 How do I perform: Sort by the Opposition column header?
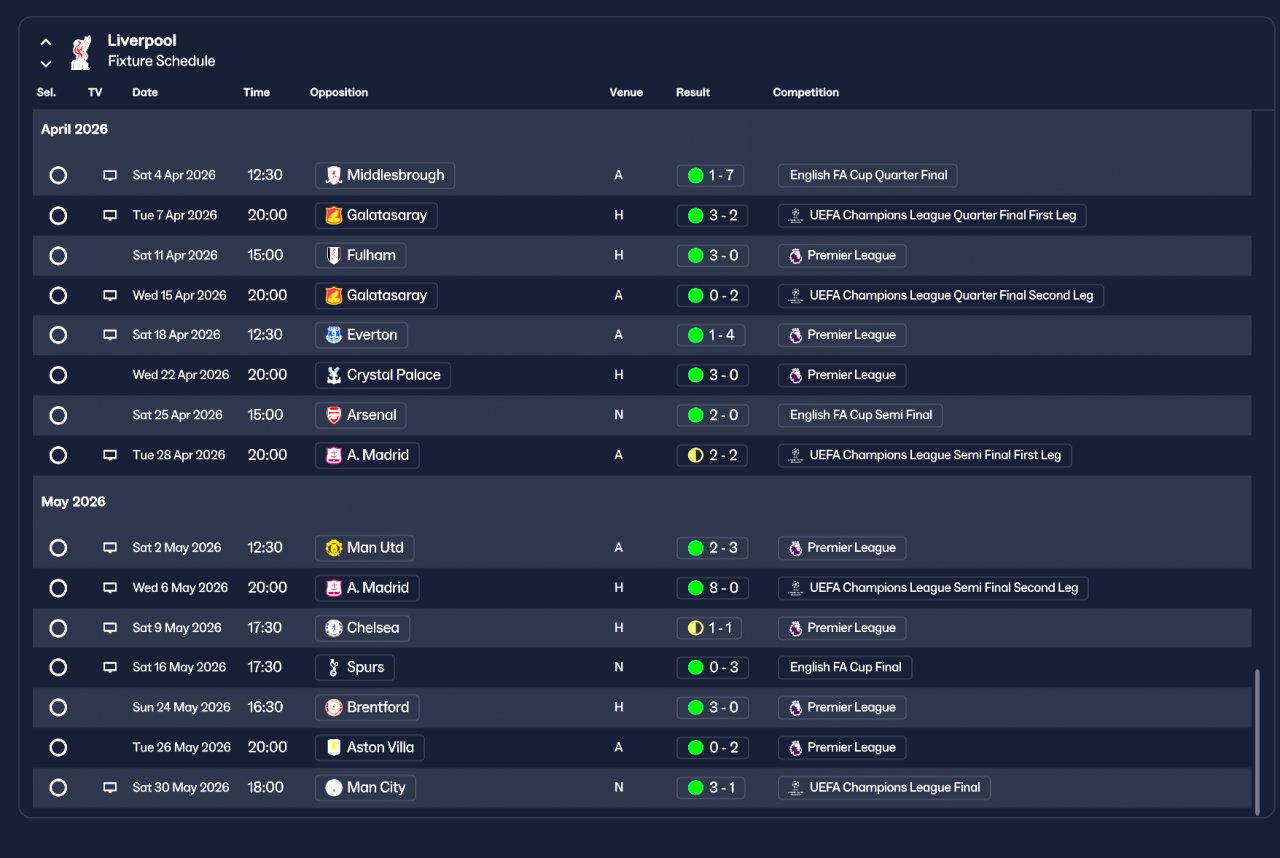tap(339, 92)
